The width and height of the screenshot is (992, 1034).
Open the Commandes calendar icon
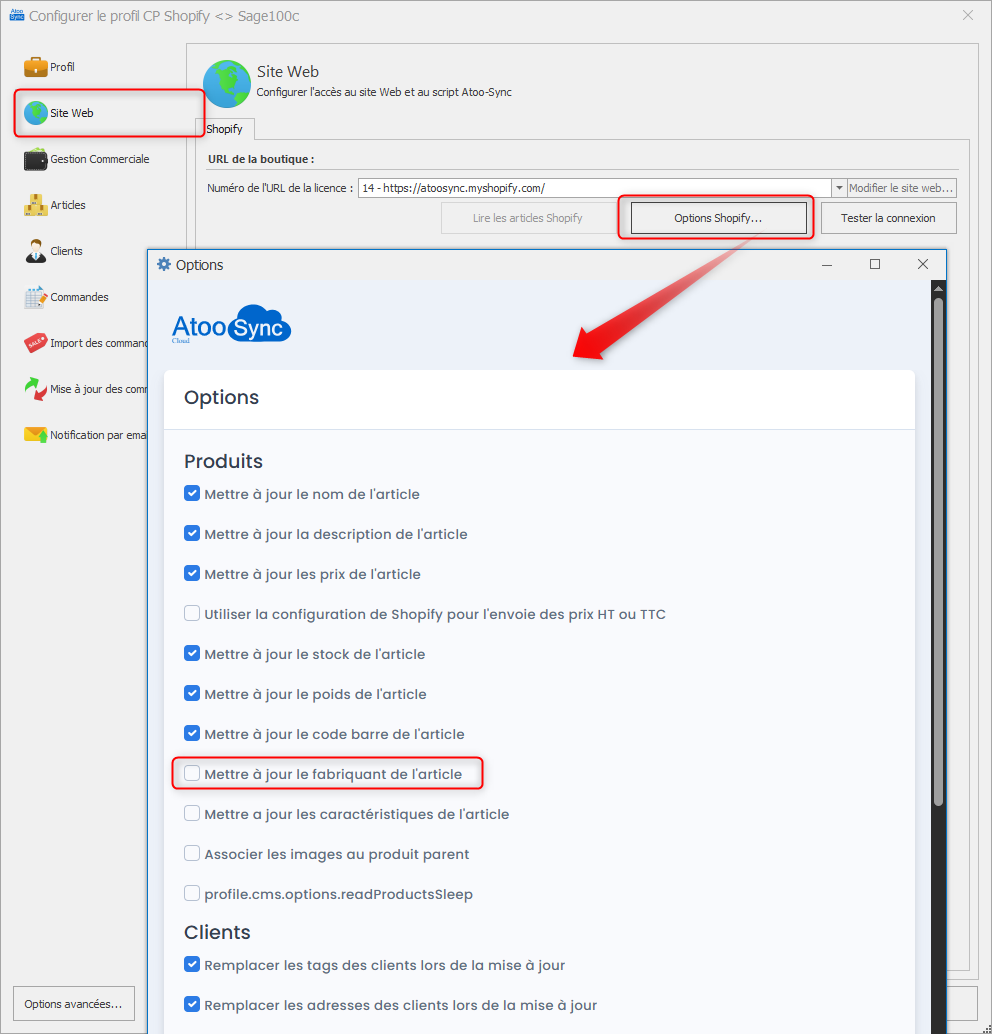coord(36,297)
